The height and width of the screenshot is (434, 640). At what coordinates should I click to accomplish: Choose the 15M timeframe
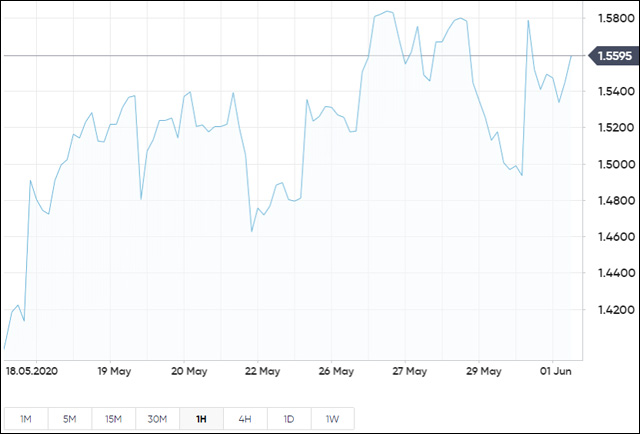[113, 418]
